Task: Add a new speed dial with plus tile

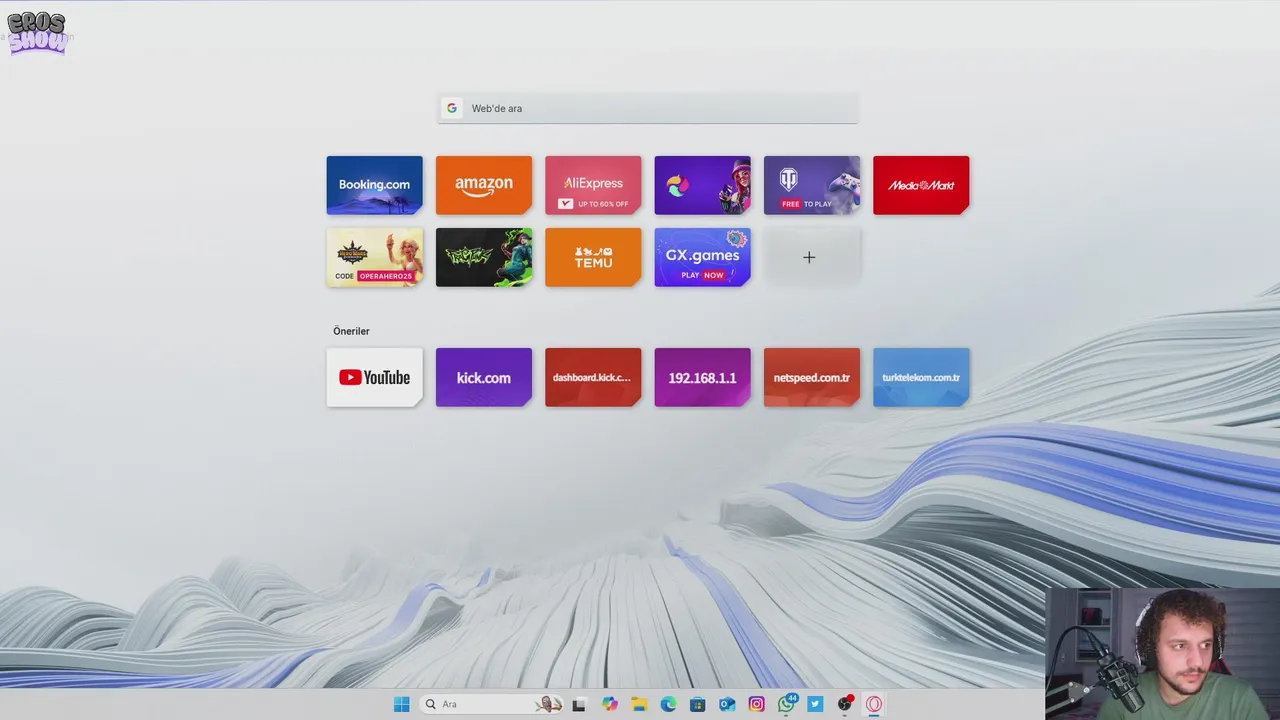Action: click(x=812, y=257)
